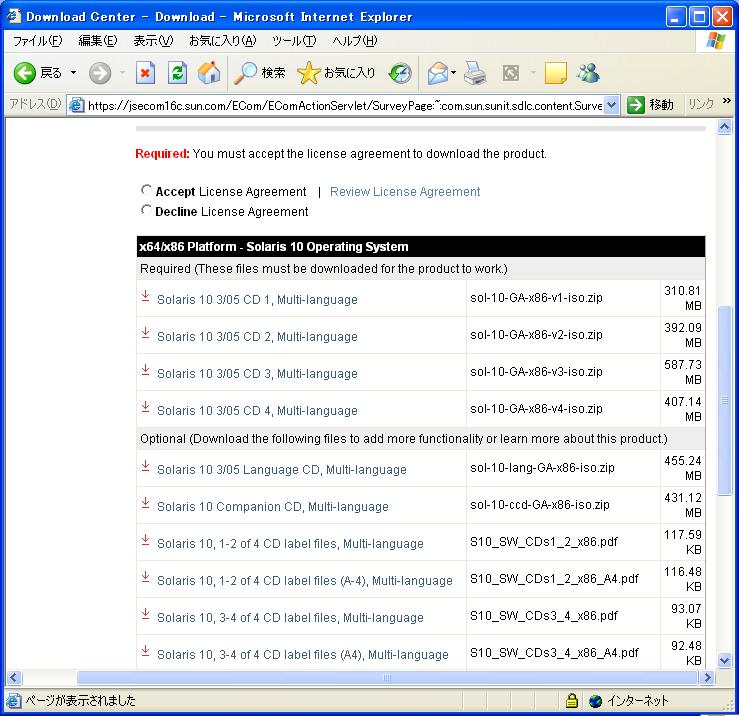Screen dimensions: 739x716
Task: Open the 表示(V) menu
Action: point(153,41)
